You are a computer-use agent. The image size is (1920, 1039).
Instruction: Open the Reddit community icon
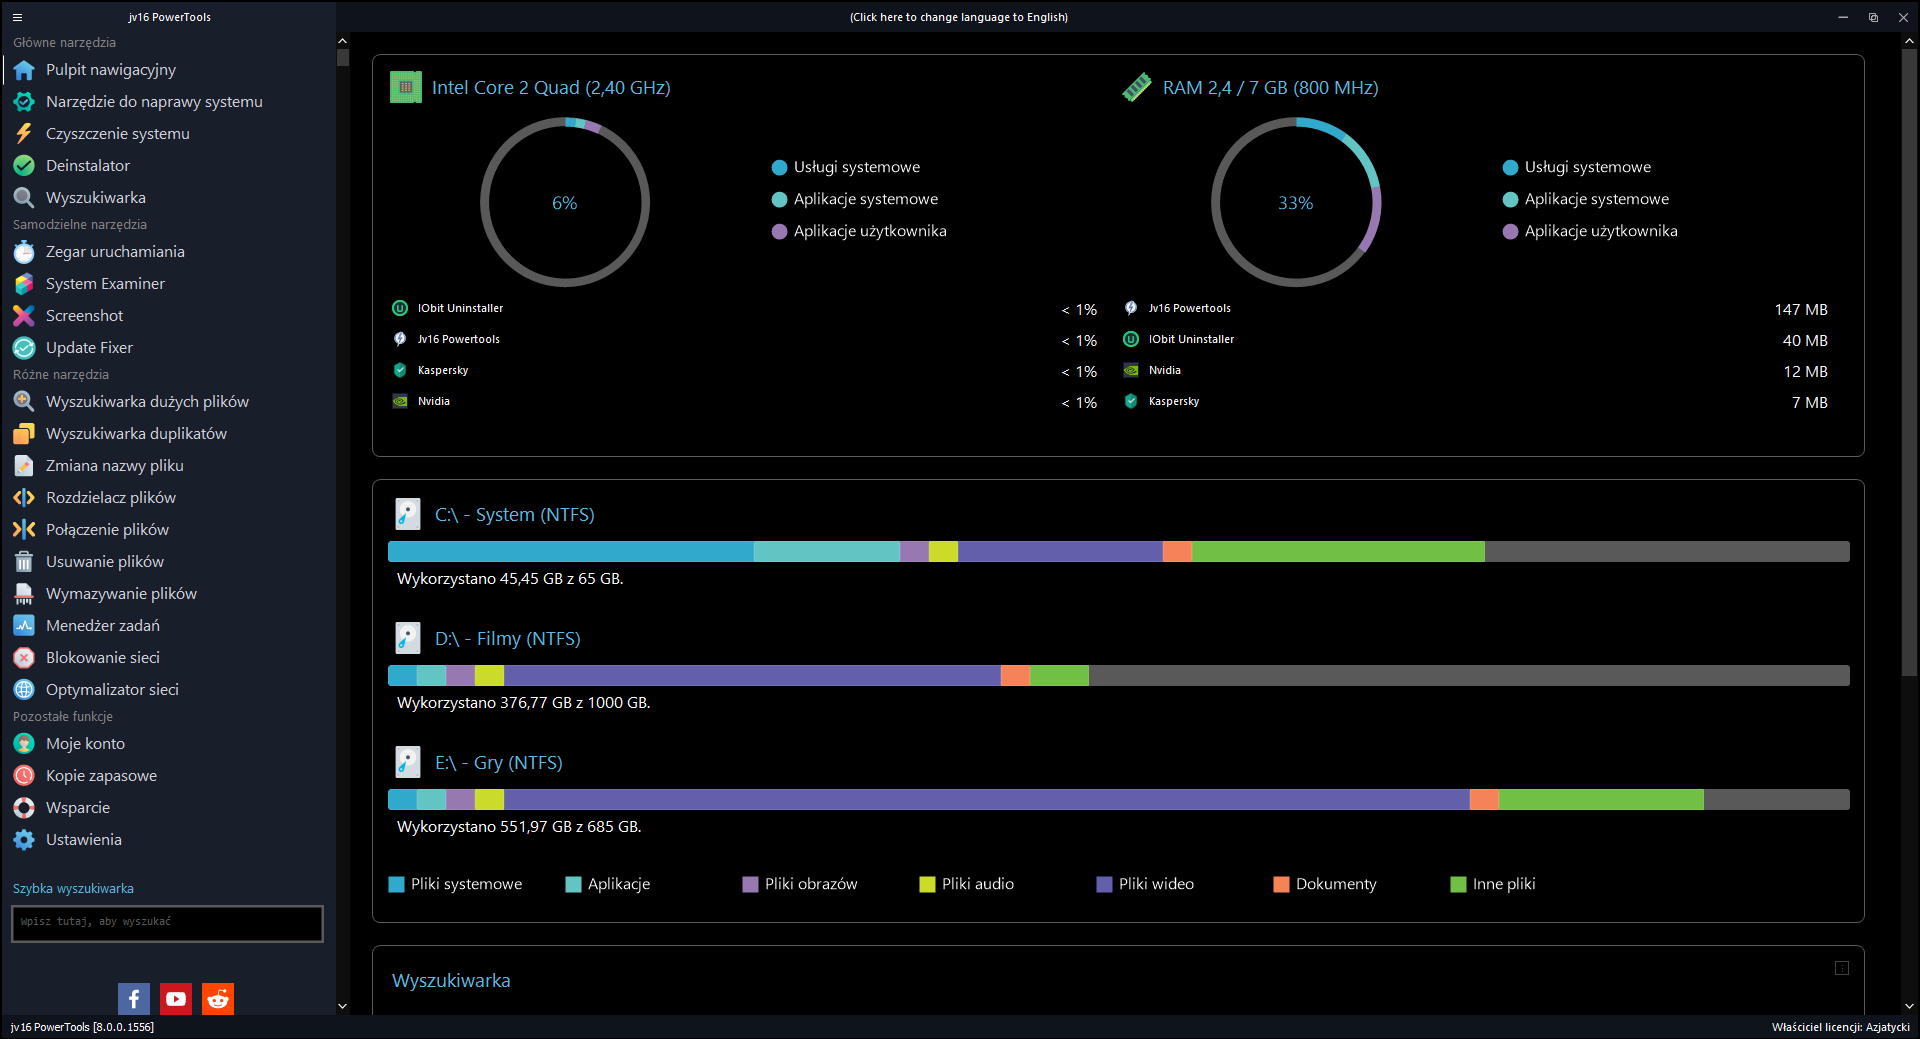click(x=218, y=999)
